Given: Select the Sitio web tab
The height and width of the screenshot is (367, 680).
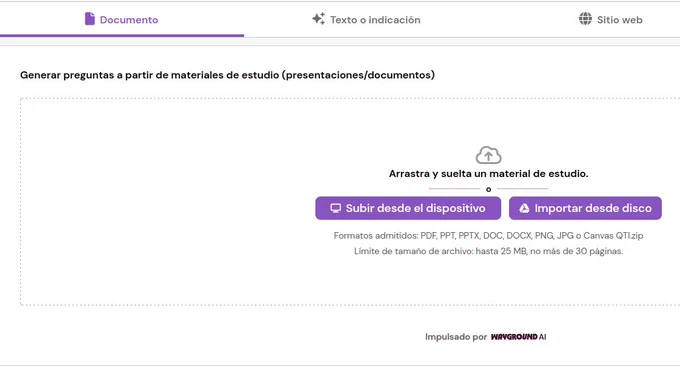Looking at the screenshot, I should [611, 20].
